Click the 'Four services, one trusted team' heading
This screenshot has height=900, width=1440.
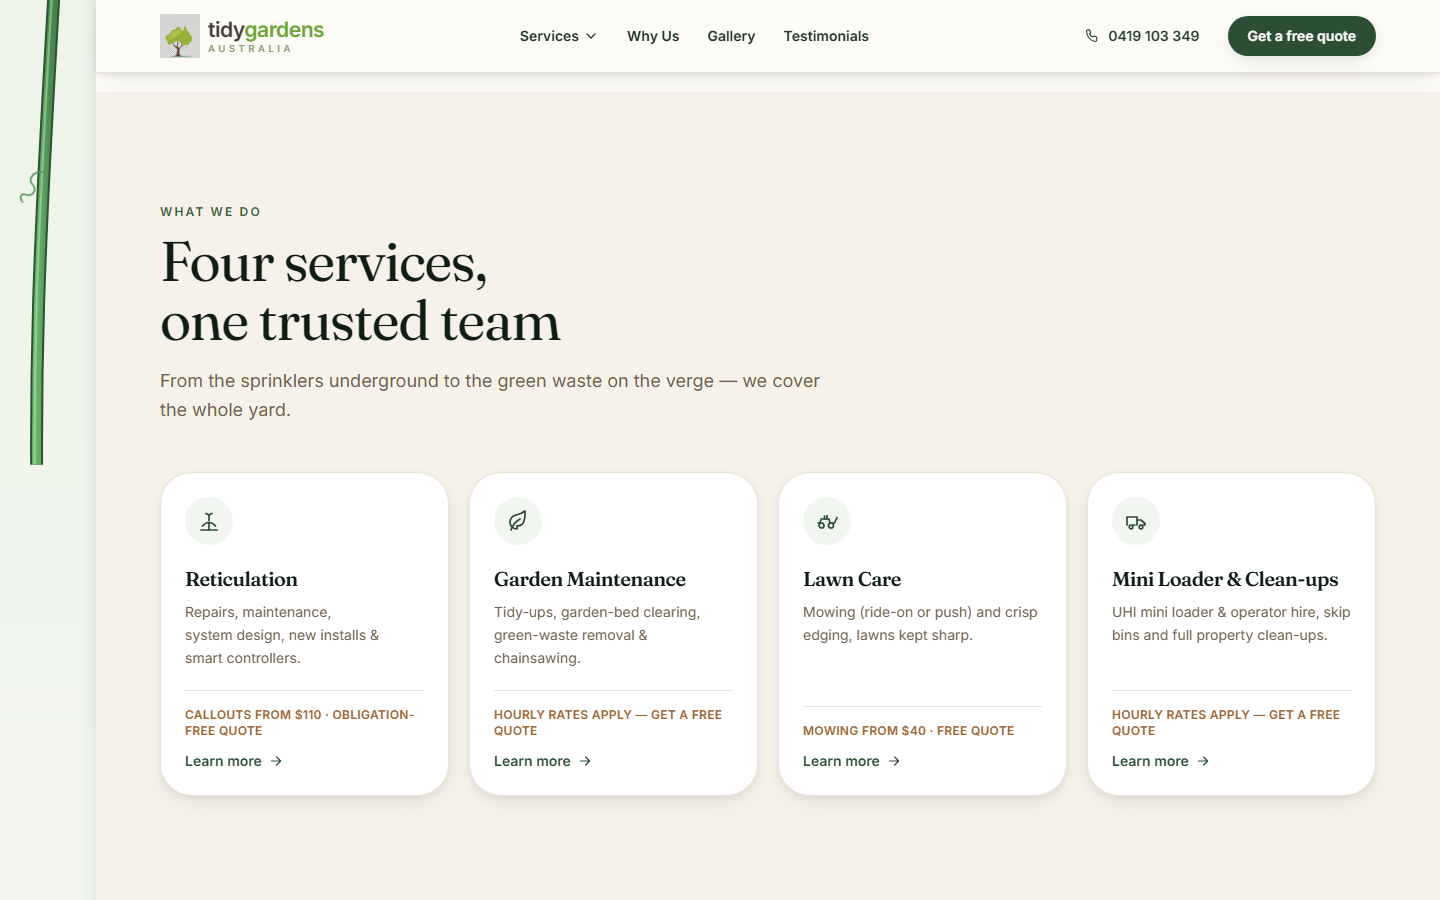point(360,292)
